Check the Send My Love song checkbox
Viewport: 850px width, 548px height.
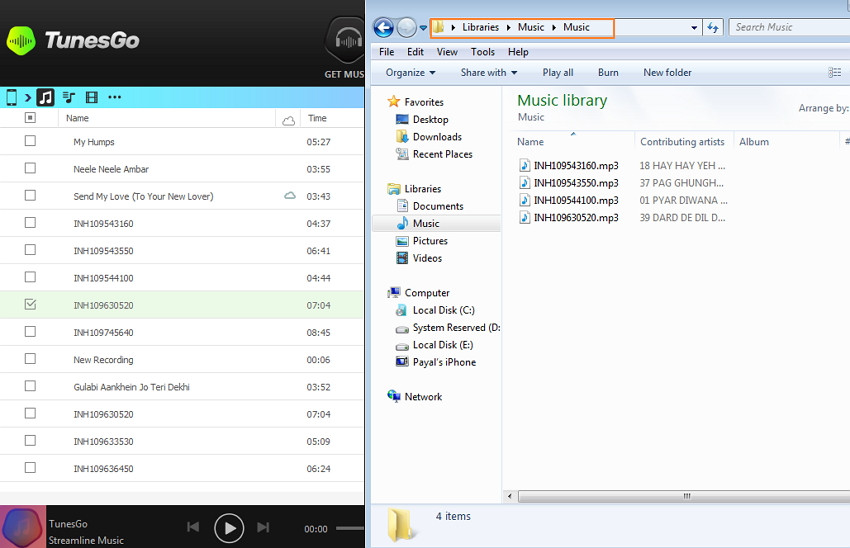point(30,195)
